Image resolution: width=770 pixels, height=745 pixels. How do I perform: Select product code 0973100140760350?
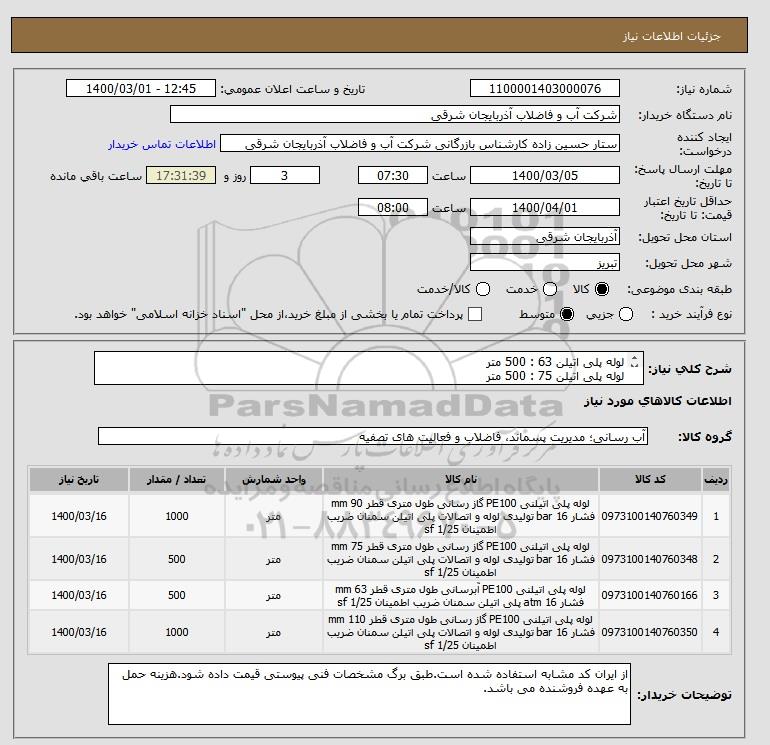coord(649,632)
